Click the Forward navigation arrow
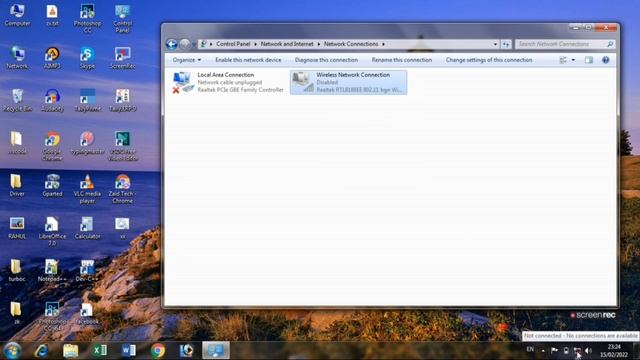 tap(184, 44)
